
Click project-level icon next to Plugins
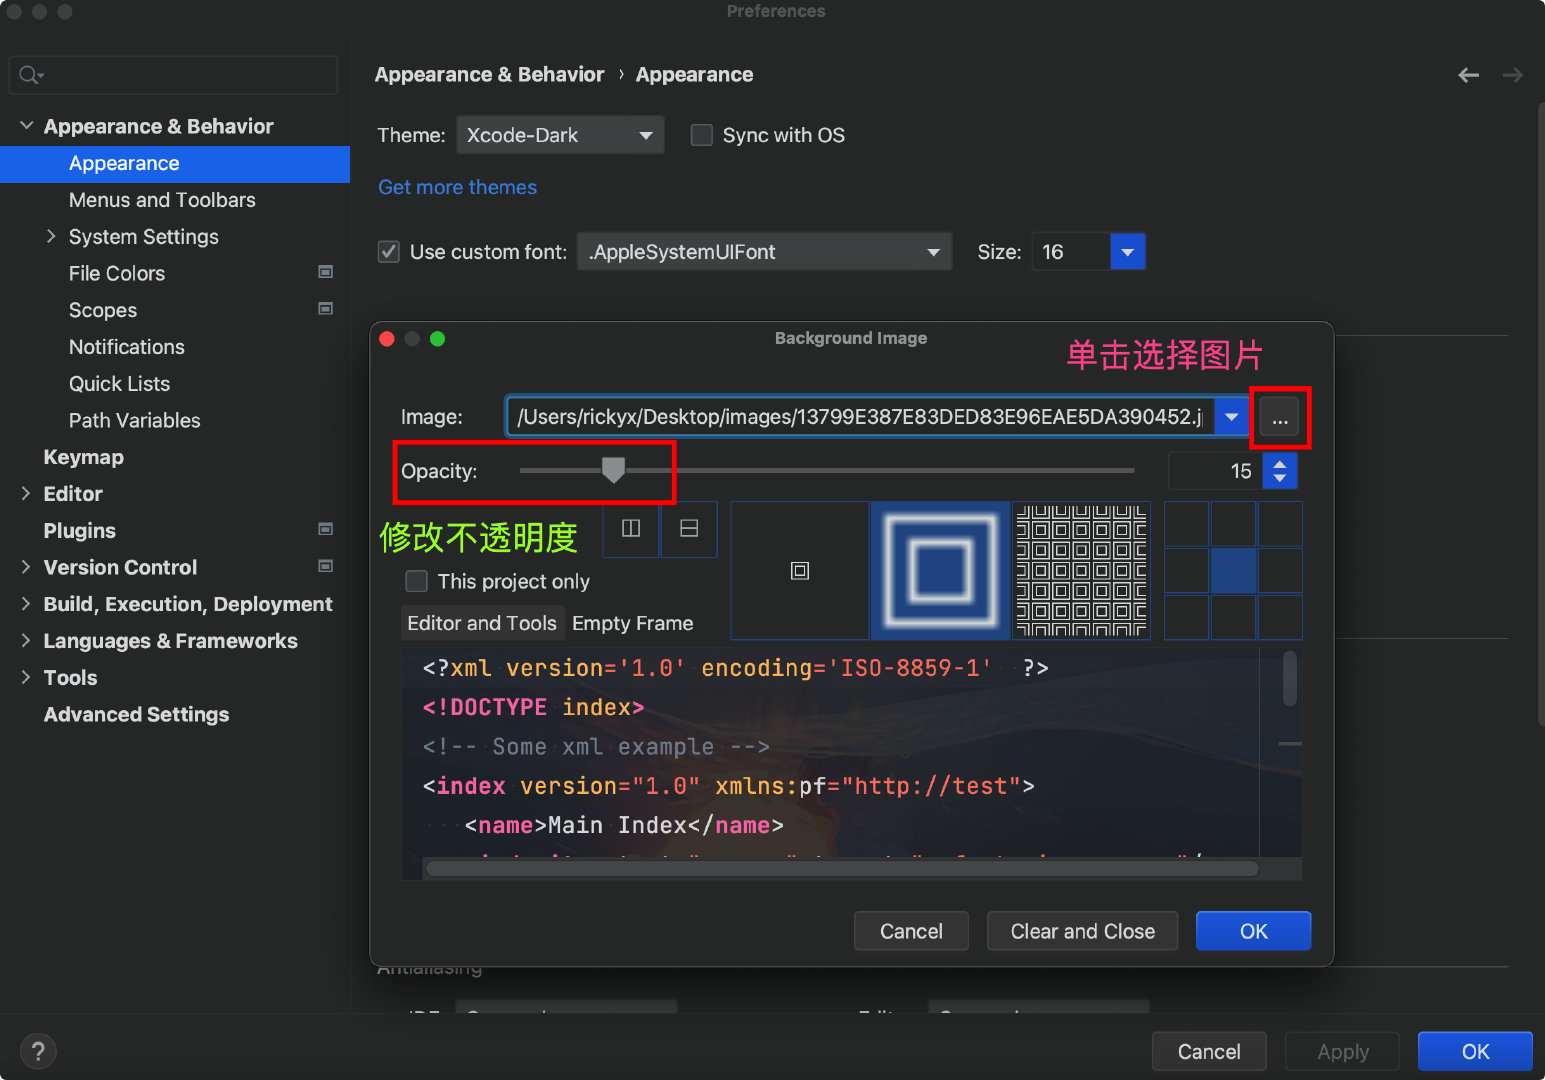coord(325,529)
